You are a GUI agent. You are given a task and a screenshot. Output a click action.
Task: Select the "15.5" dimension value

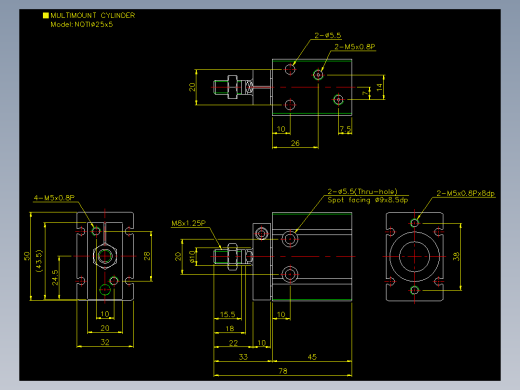[228, 314]
